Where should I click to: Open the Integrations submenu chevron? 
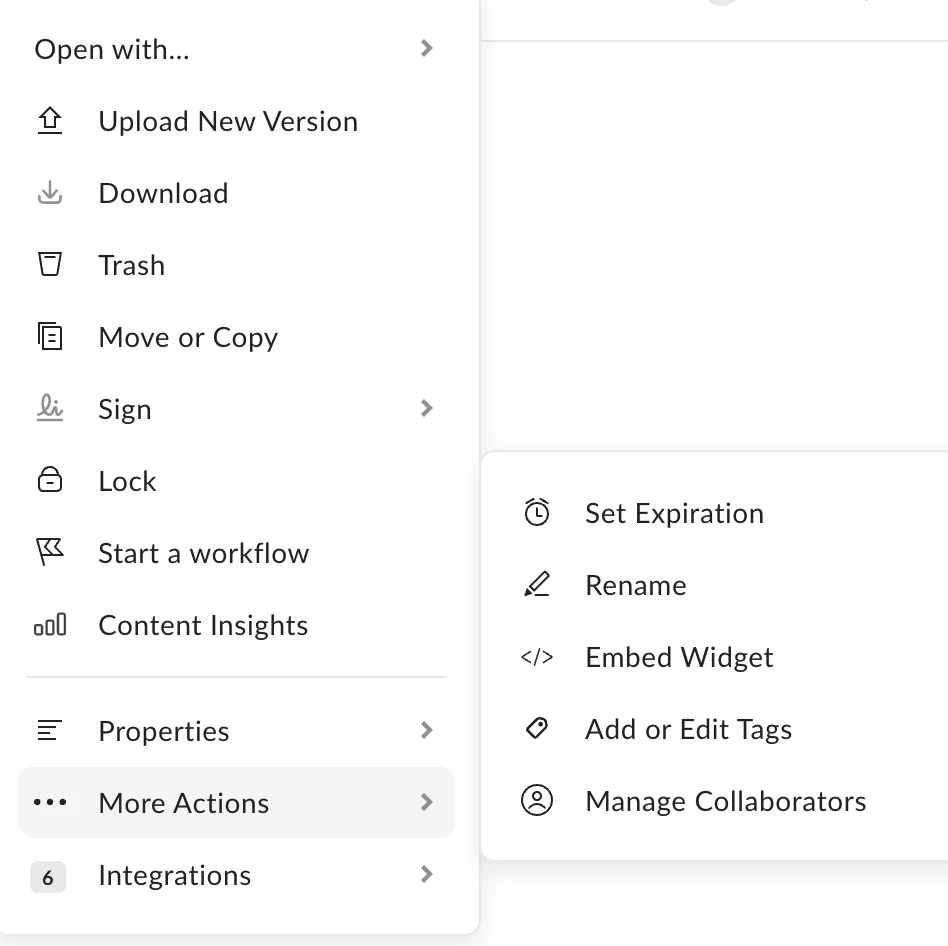427,875
